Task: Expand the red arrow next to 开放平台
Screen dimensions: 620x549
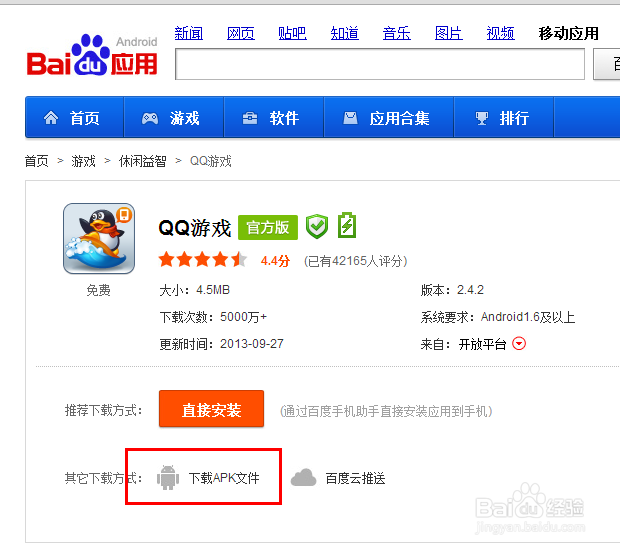Action: [519, 343]
